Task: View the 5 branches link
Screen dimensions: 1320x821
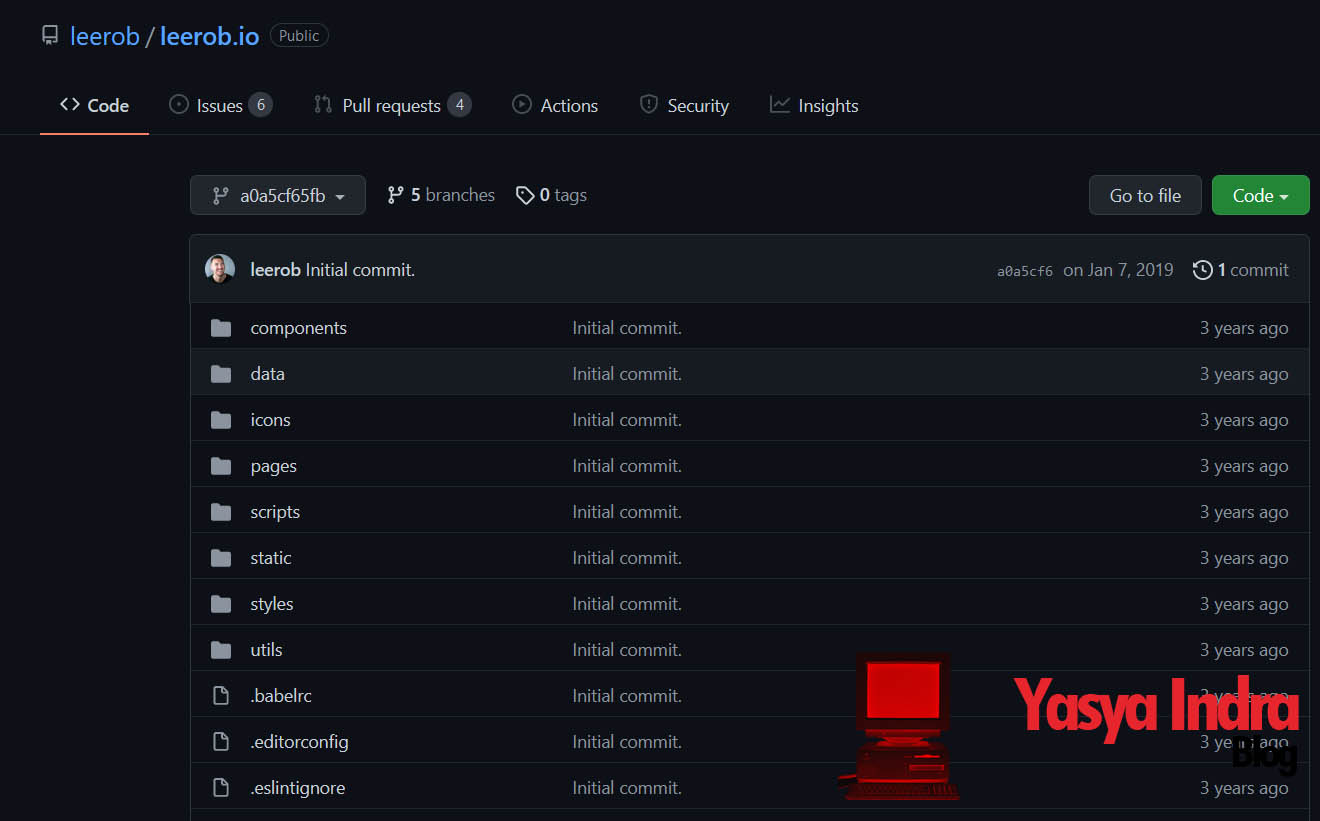Action: click(x=441, y=195)
